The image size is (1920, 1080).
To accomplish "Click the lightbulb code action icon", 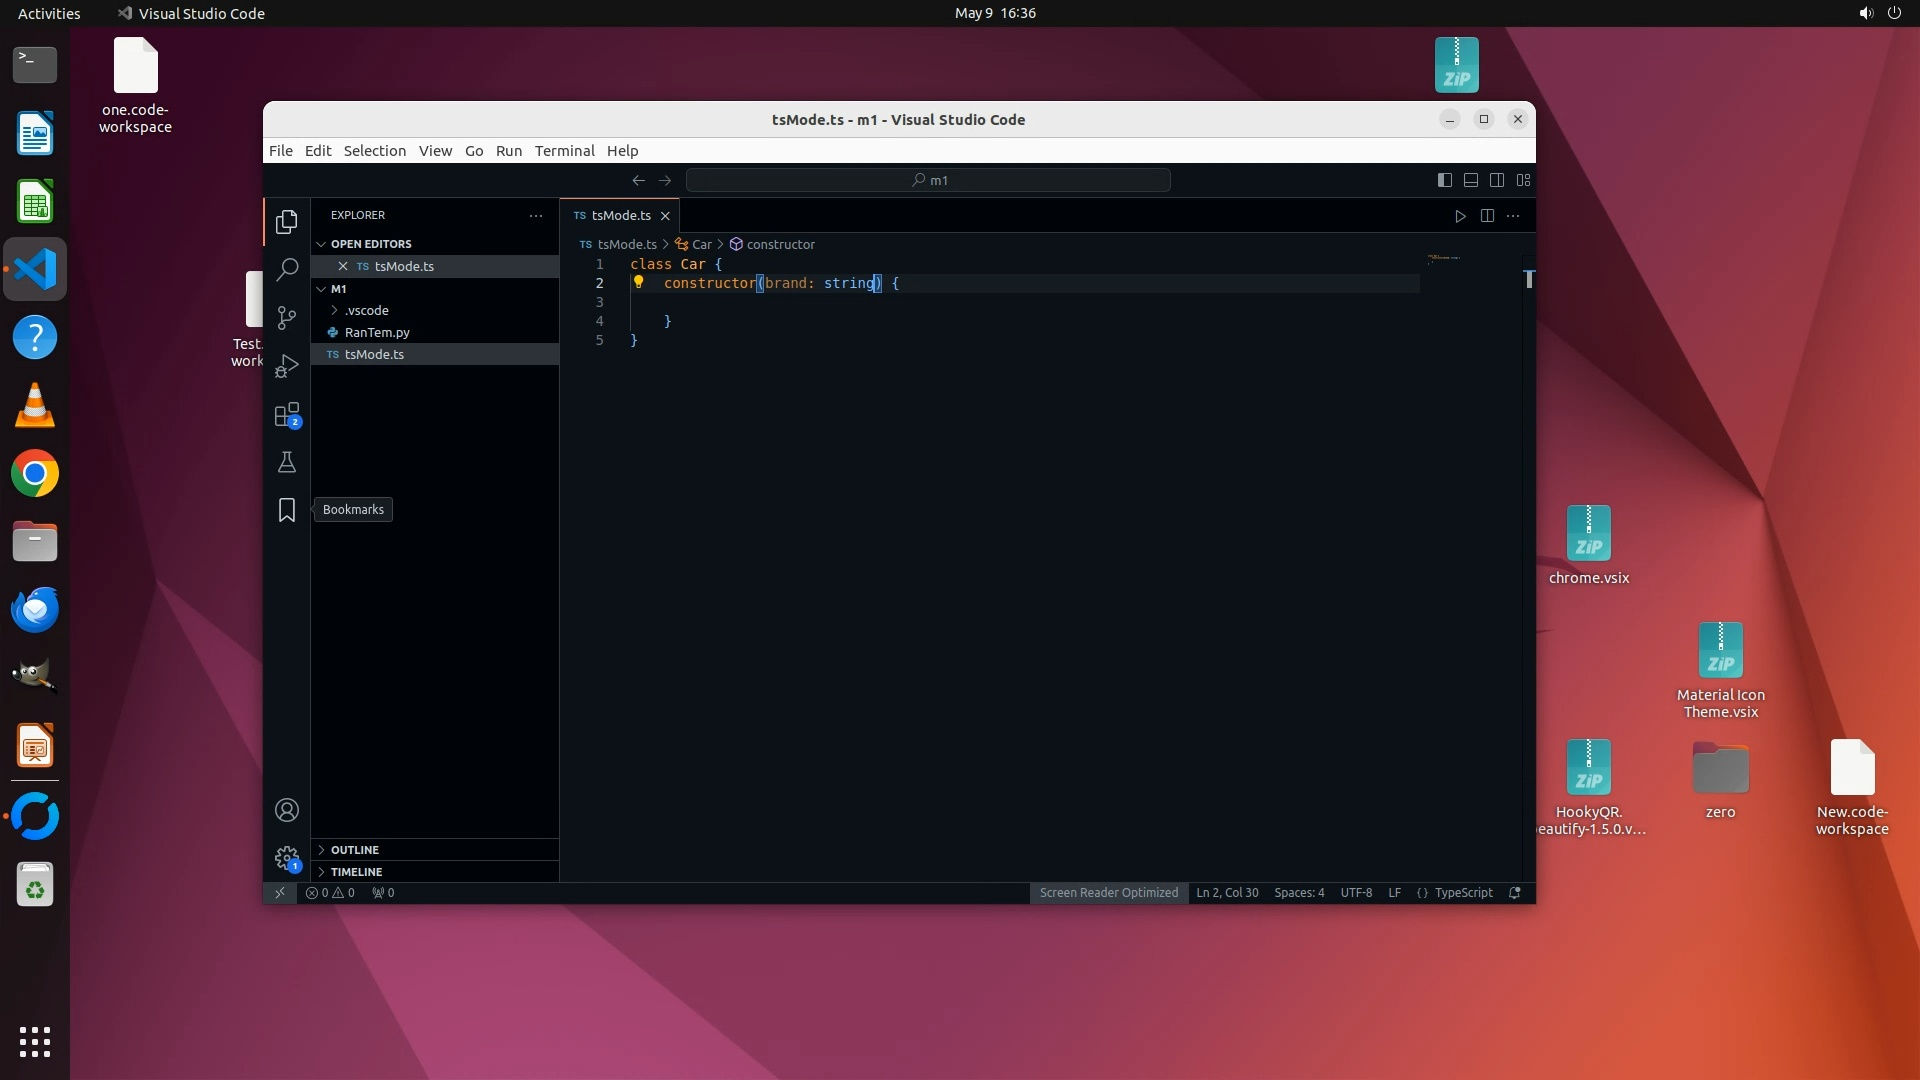I will (638, 283).
